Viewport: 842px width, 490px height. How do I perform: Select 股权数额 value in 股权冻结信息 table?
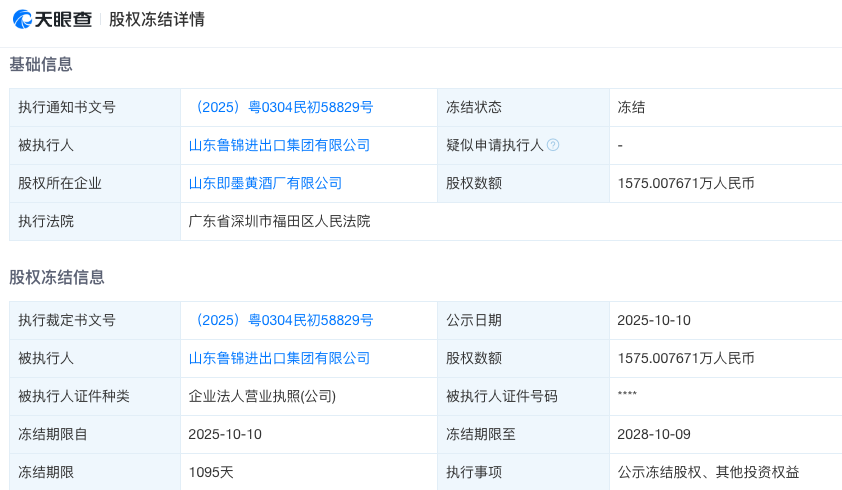[686, 358]
